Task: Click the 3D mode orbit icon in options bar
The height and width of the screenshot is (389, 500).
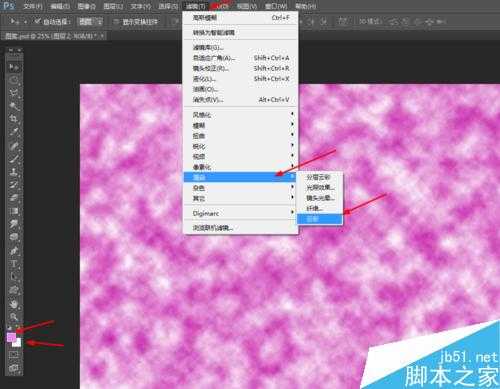Action: [x=394, y=22]
